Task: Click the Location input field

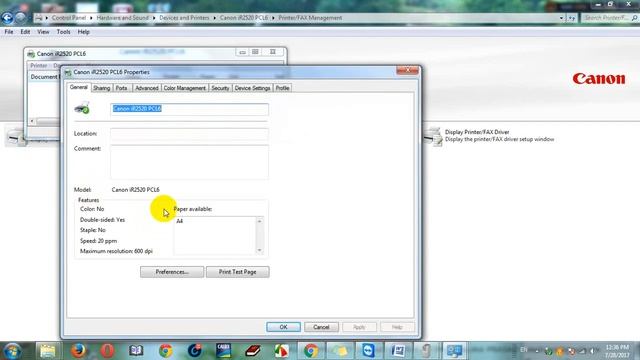Action: [x=189, y=134]
